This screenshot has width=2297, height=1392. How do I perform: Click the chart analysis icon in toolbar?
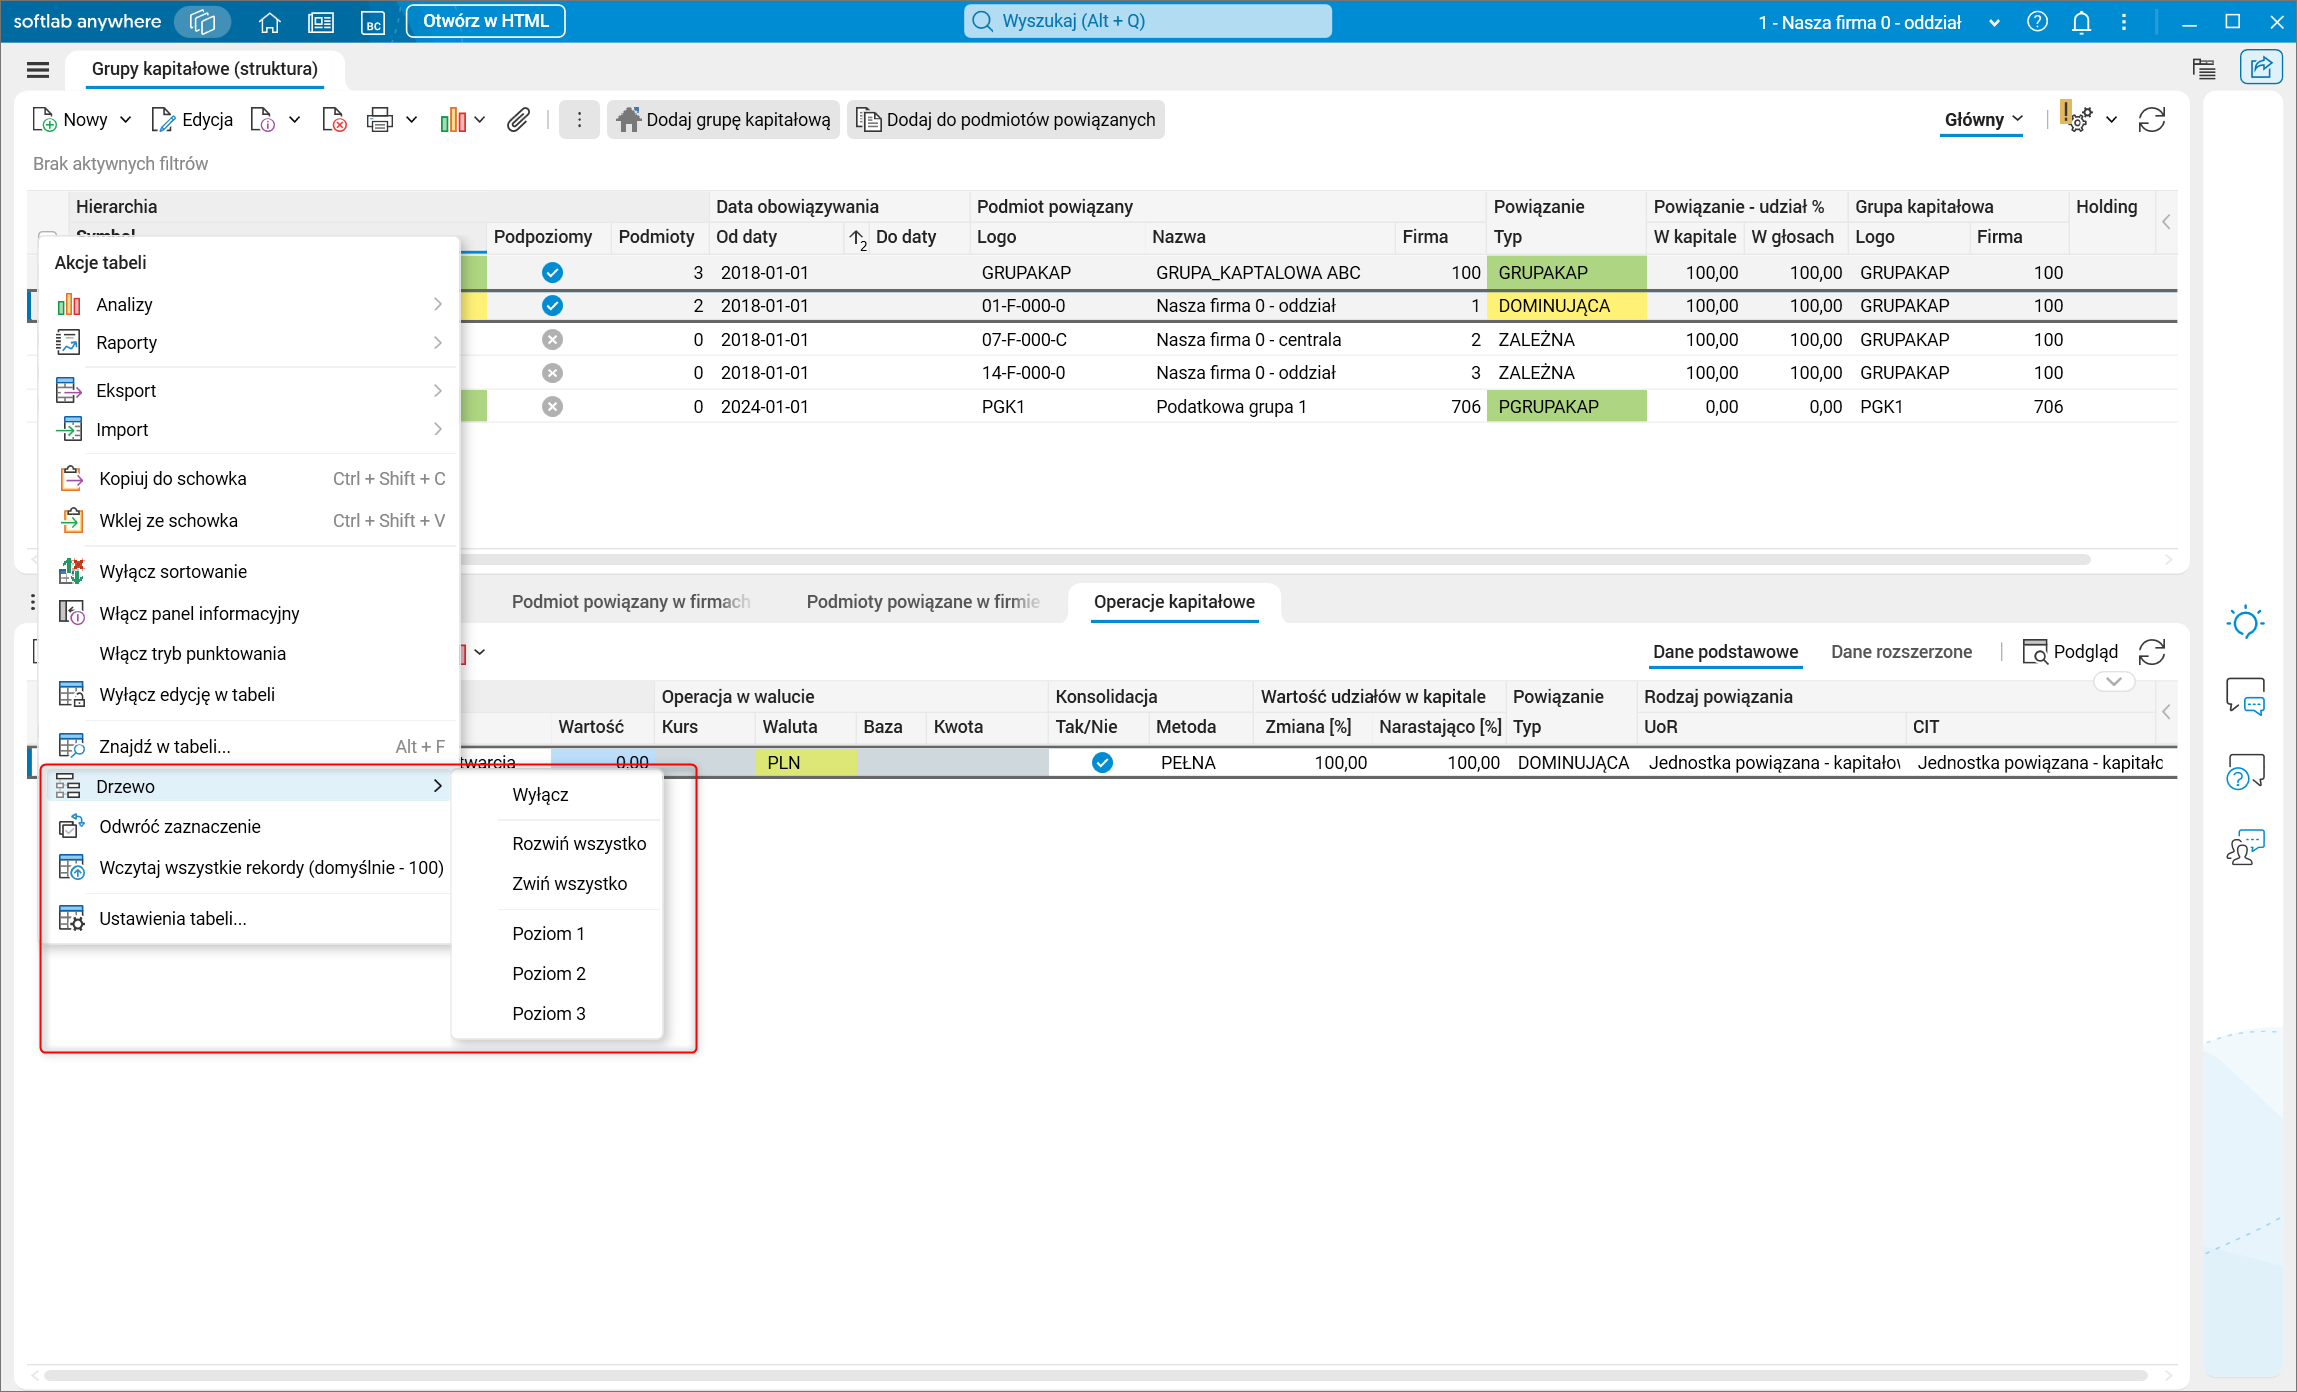[x=453, y=120]
